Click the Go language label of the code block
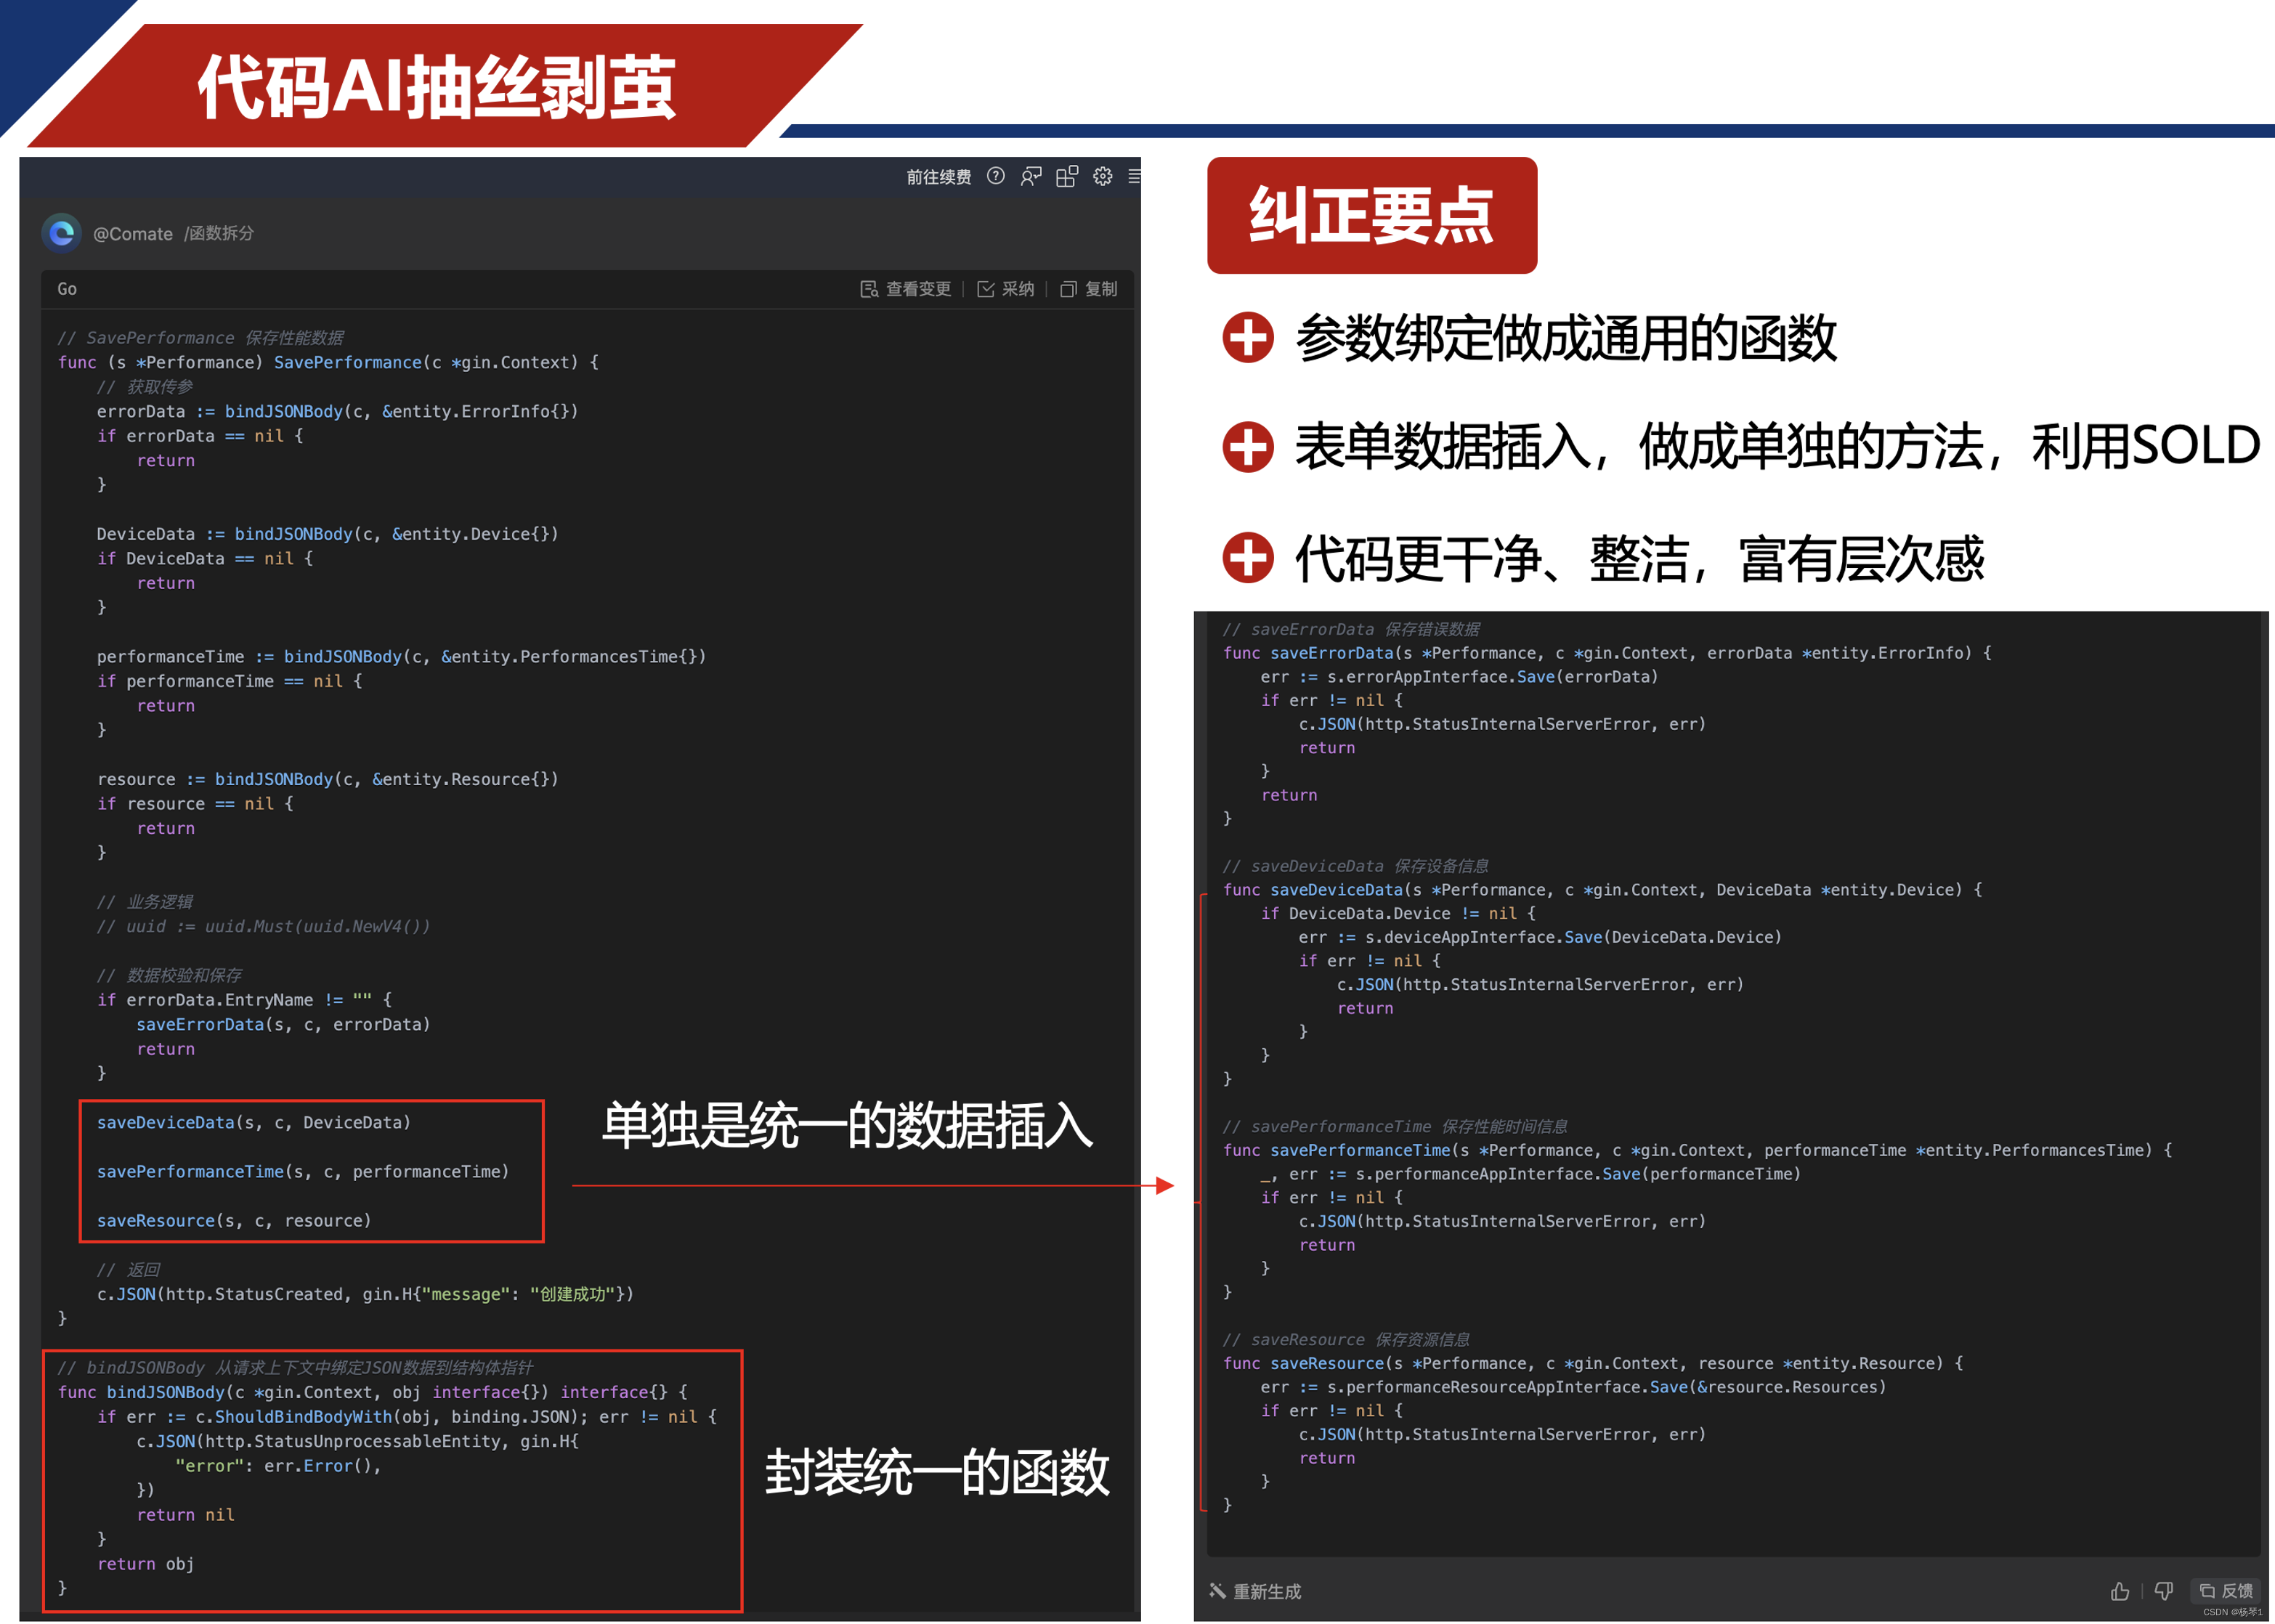 point(67,289)
